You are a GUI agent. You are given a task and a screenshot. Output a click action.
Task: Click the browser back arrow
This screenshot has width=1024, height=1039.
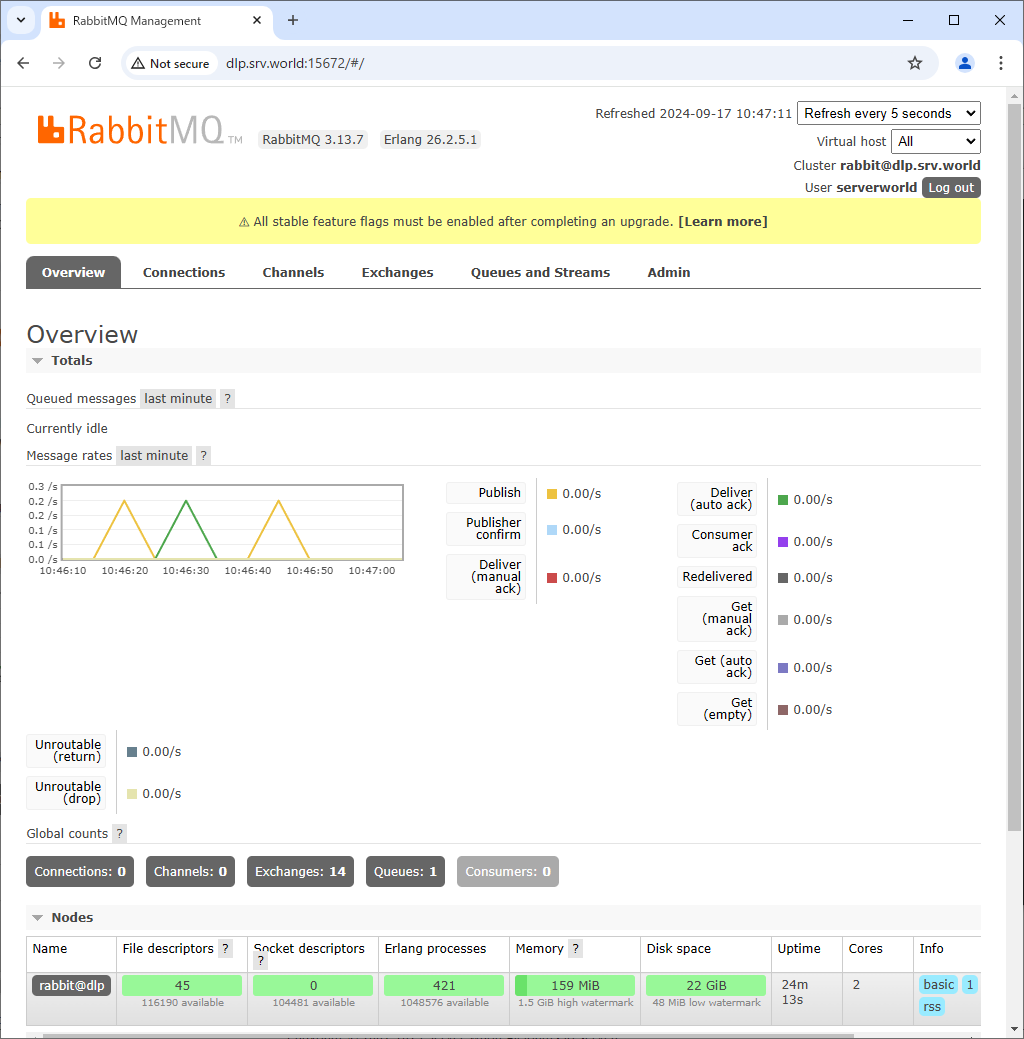(x=23, y=63)
